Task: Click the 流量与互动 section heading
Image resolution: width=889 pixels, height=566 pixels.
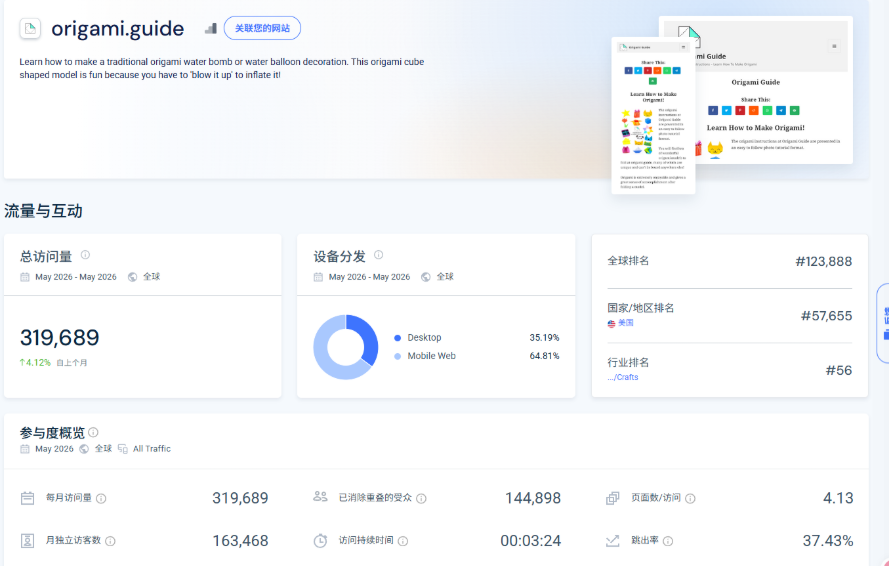Action: 43,211
